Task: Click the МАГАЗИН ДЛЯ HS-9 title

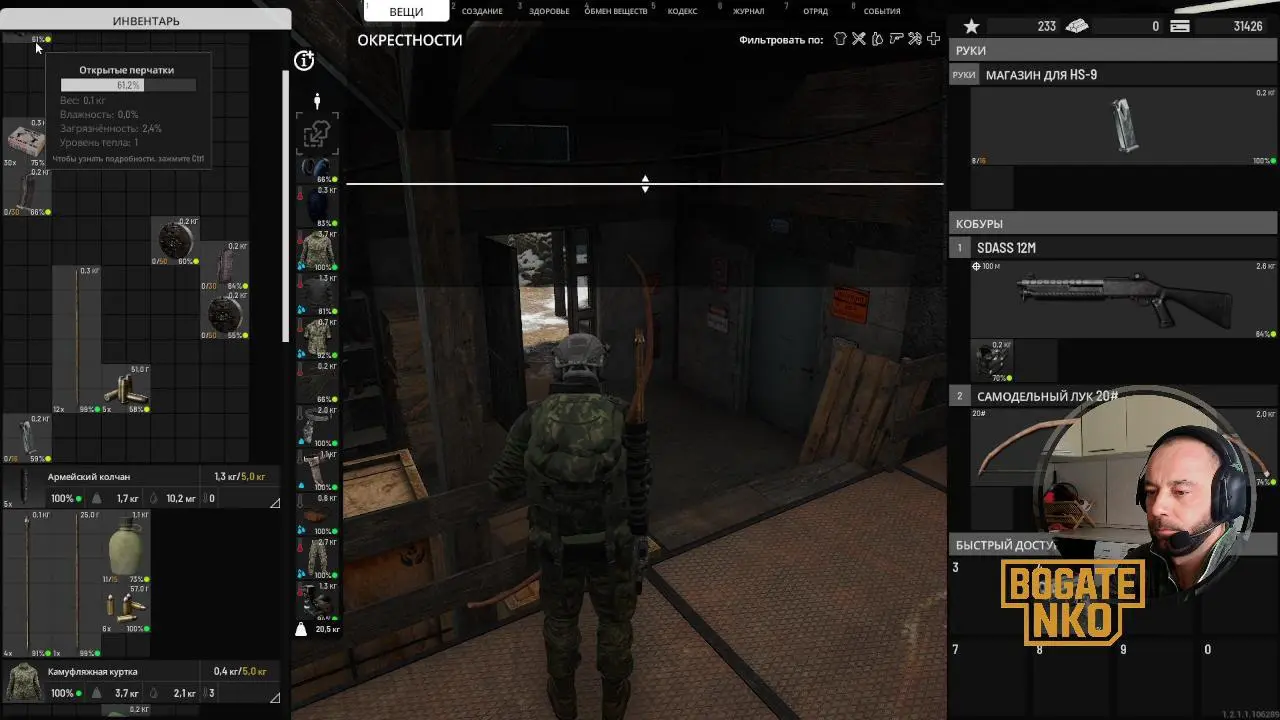Action: click(1041, 75)
